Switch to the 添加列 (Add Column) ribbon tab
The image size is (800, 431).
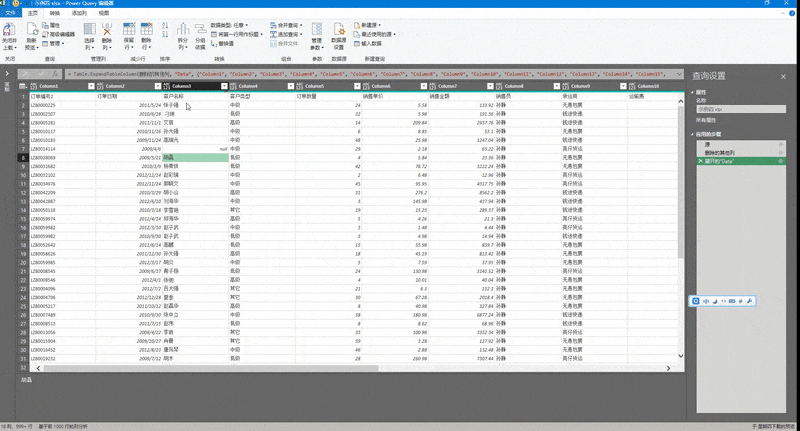pyautogui.click(x=80, y=14)
